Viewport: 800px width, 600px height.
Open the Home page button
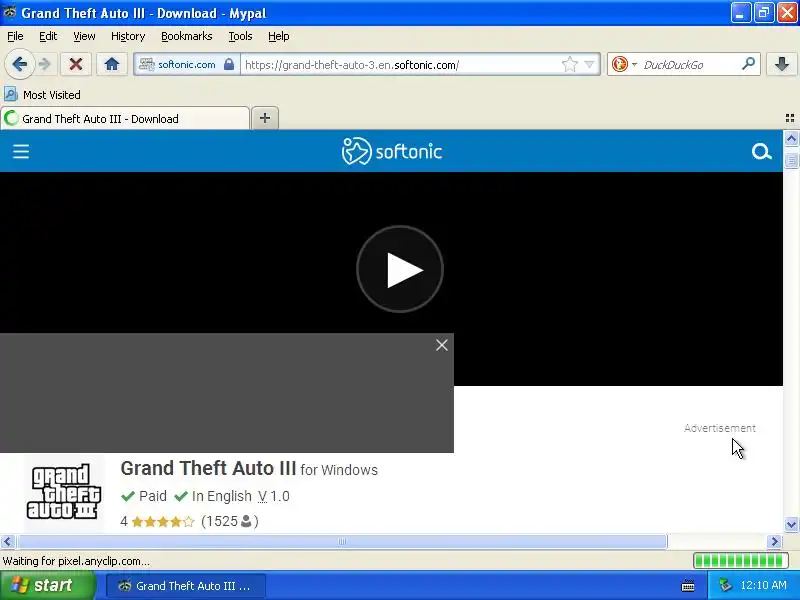(x=112, y=64)
